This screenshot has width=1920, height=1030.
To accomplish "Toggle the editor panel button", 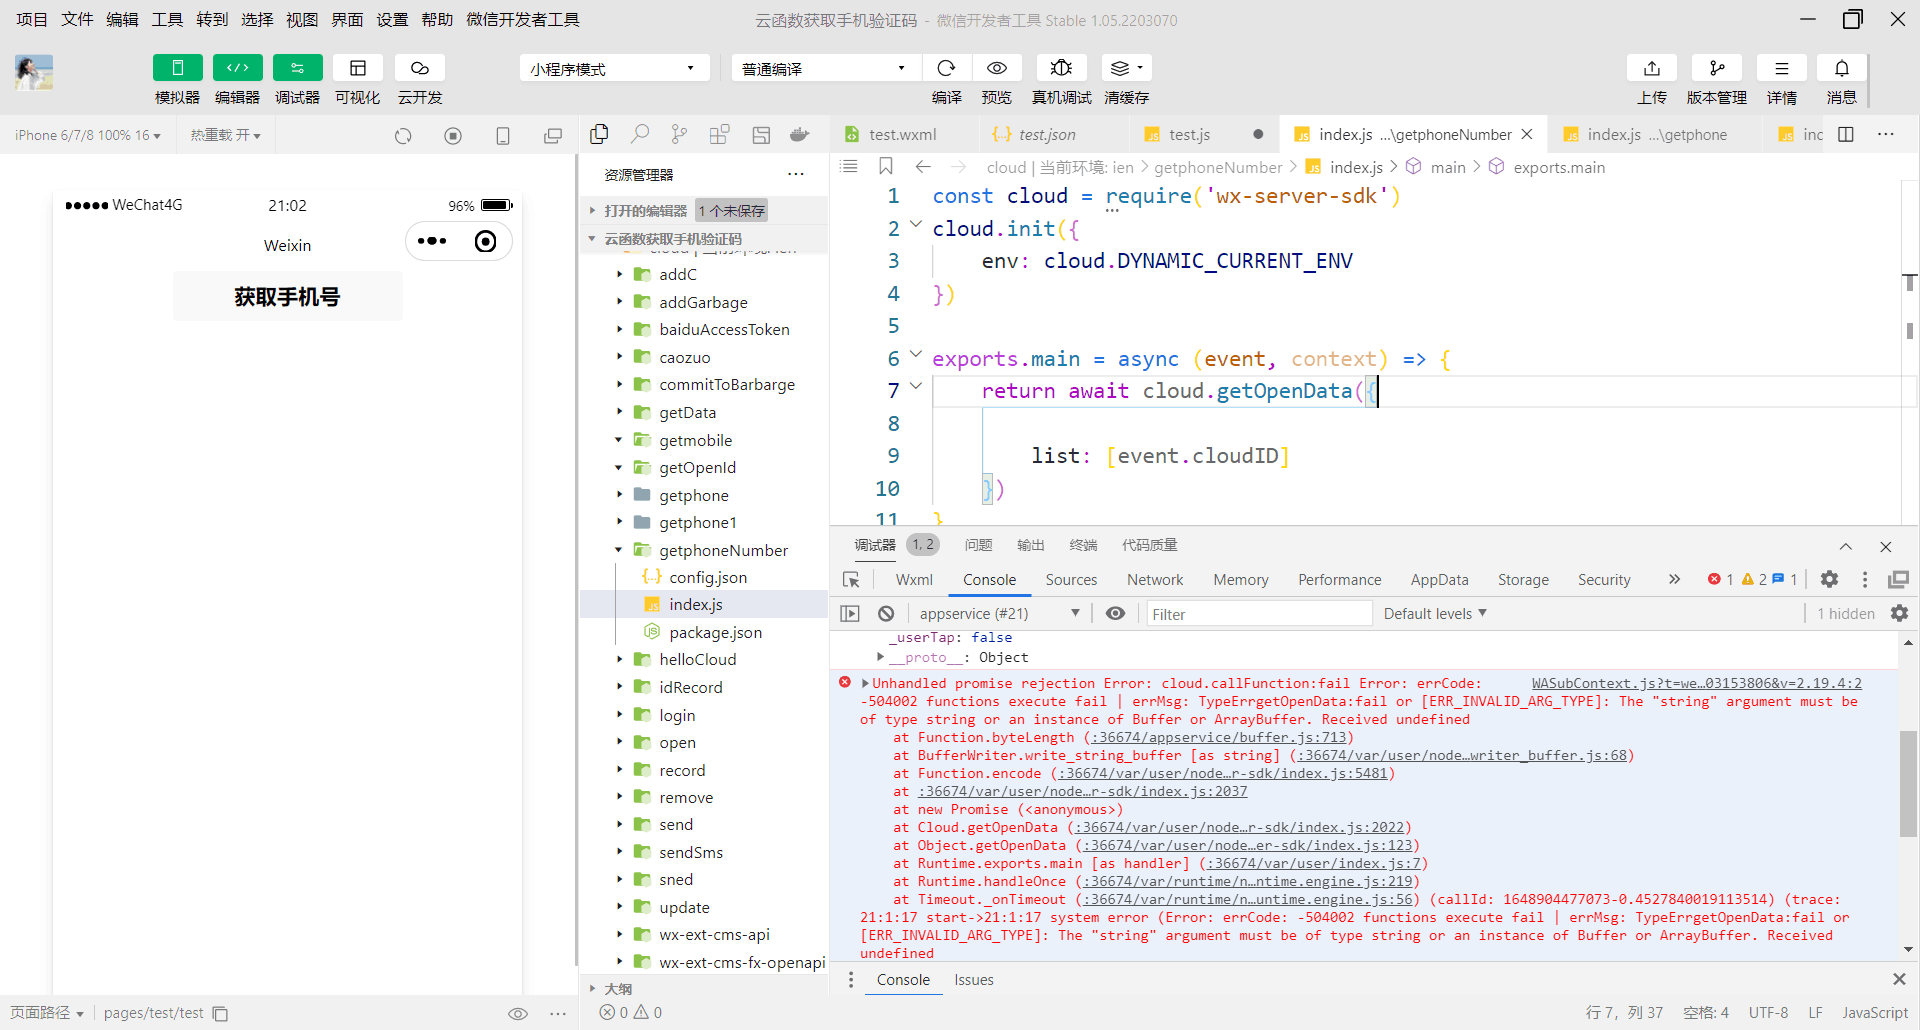I will click(x=238, y=68).
